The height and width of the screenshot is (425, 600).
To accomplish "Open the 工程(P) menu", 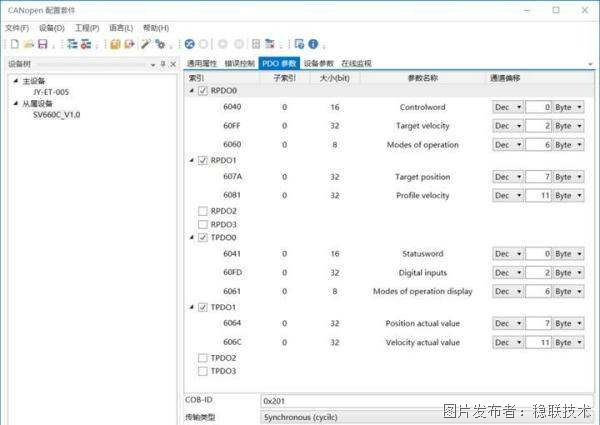I will coord(87,28).
